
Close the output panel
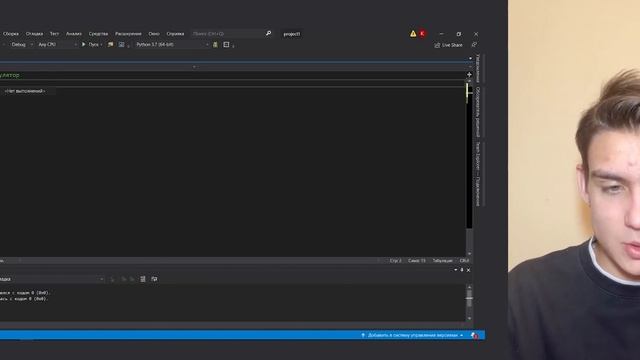pos(468,270)
